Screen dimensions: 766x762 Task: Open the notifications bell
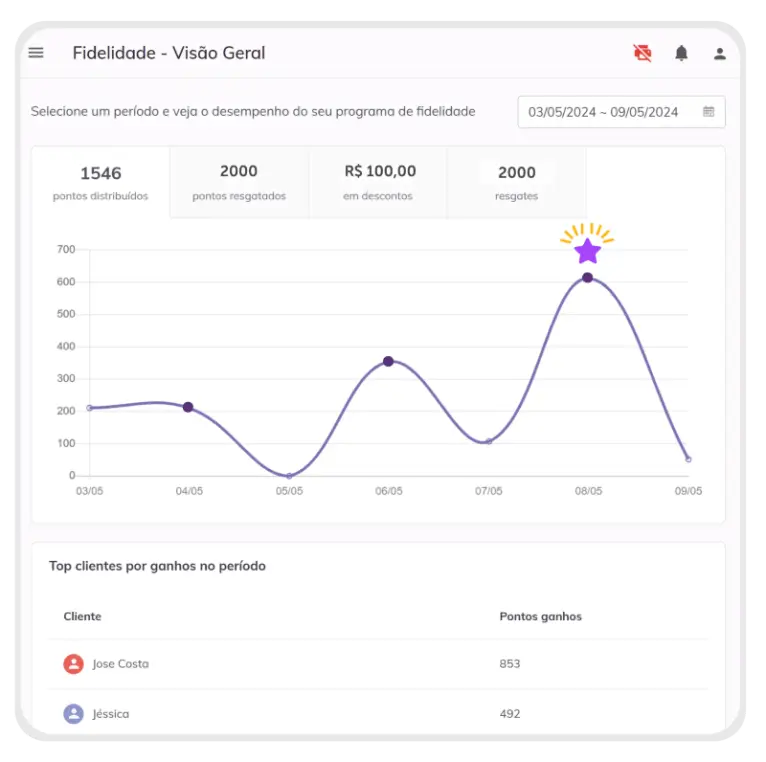pyautogui.click(x=681, y=53)
